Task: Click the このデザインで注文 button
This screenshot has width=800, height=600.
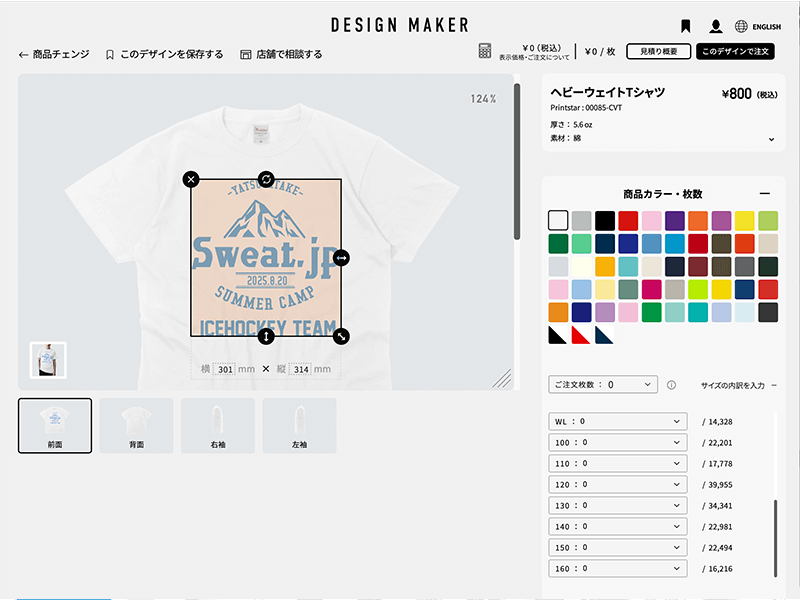Action: [x=735, y=51]
